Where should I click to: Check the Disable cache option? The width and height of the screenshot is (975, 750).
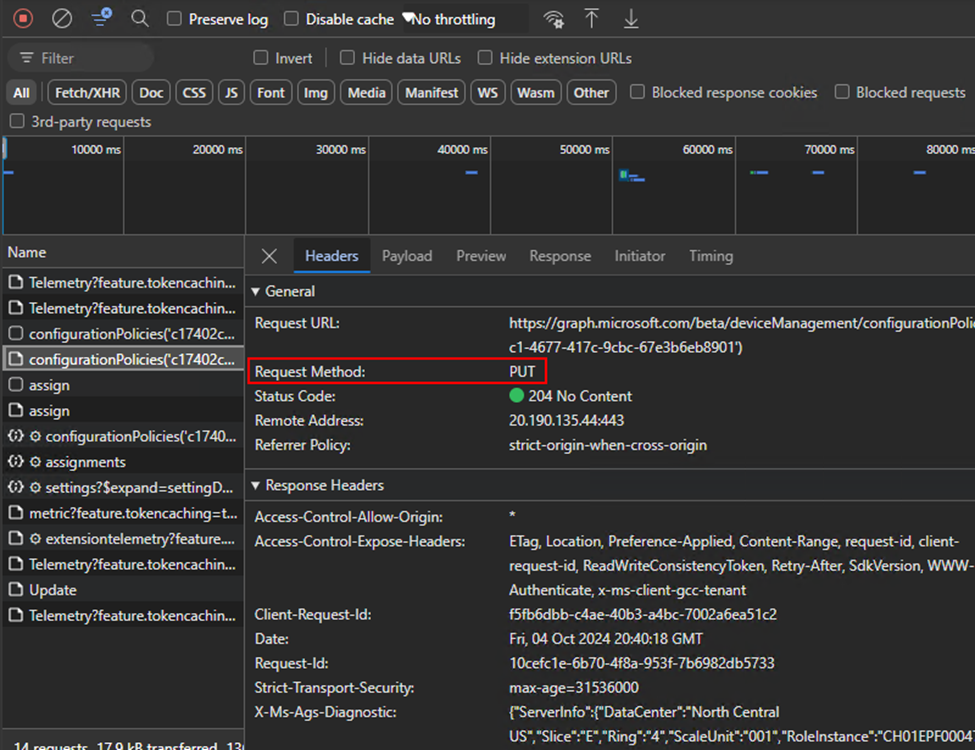tap(291, 19)
